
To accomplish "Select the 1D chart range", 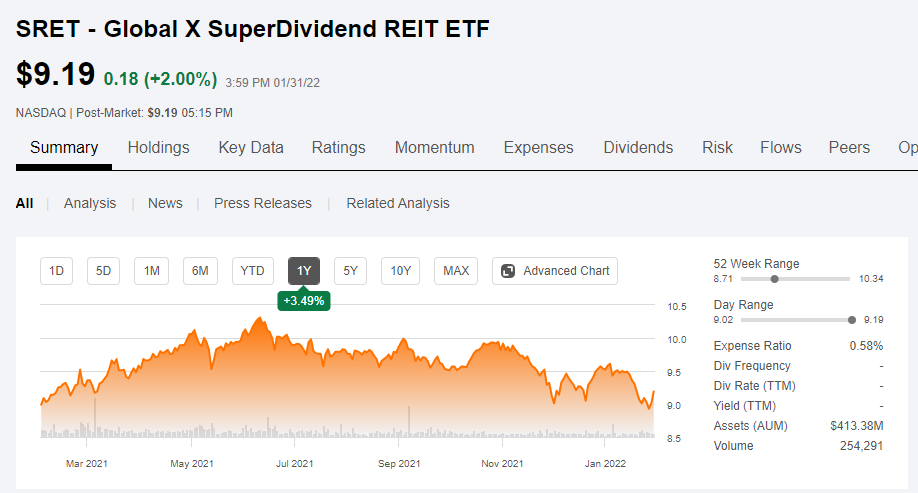I will point(56,271).
